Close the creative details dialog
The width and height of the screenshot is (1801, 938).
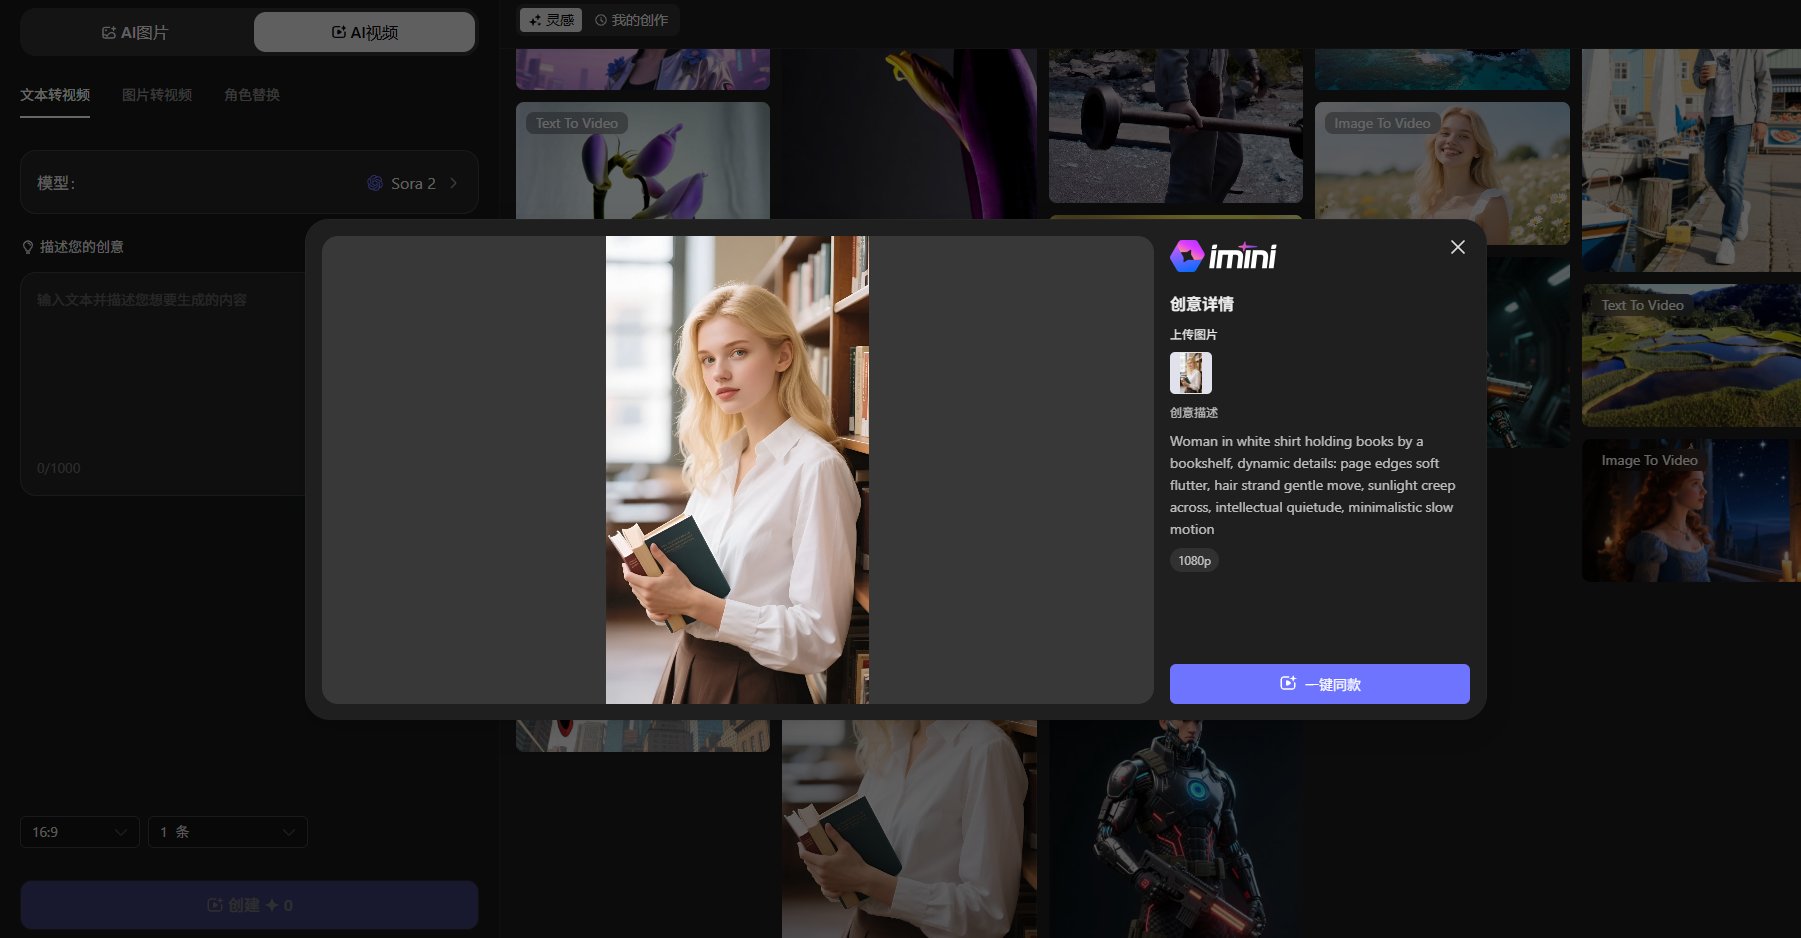pos(1457,247)
